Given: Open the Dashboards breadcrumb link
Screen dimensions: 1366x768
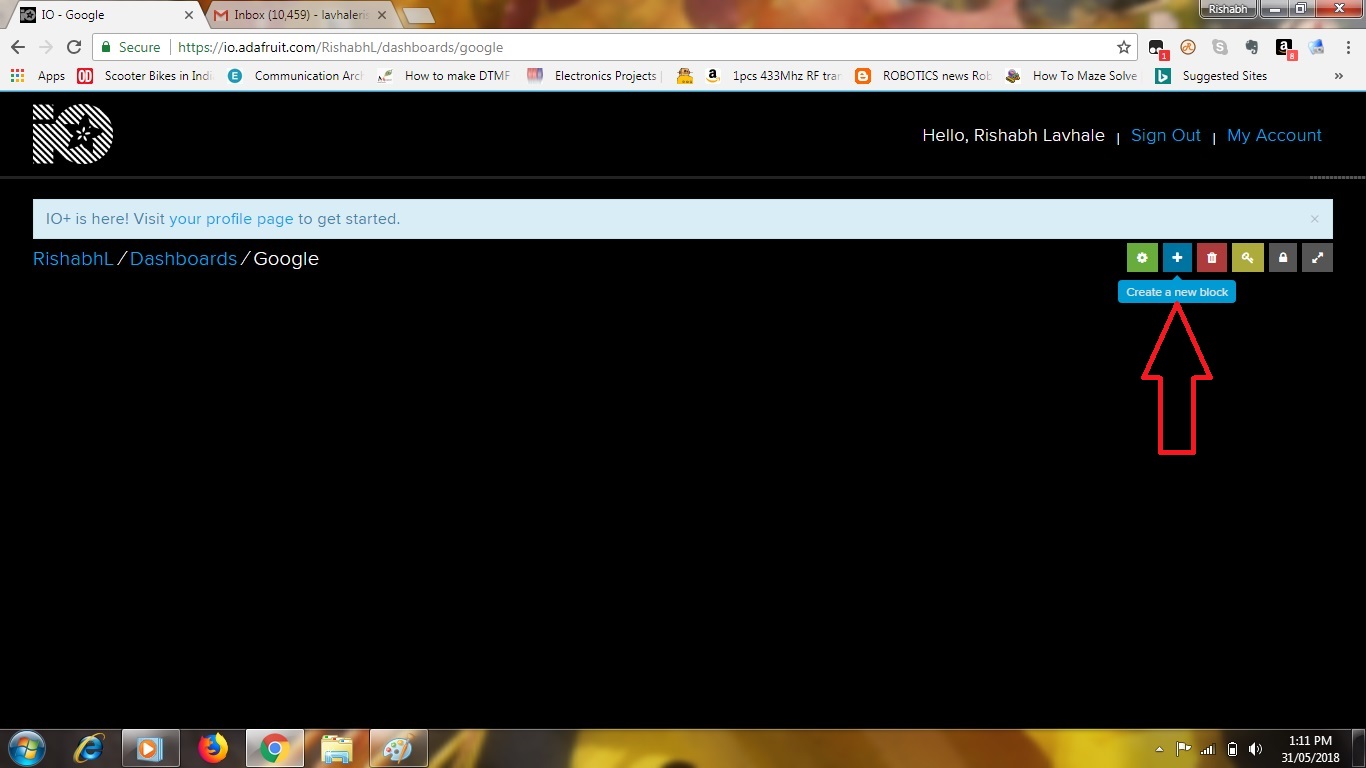Looking at the screenshot, I should (183, 259).
